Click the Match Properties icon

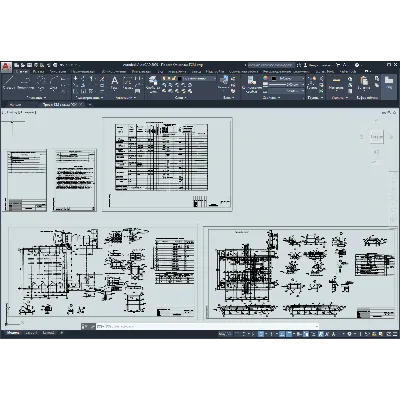pos(251,83)
